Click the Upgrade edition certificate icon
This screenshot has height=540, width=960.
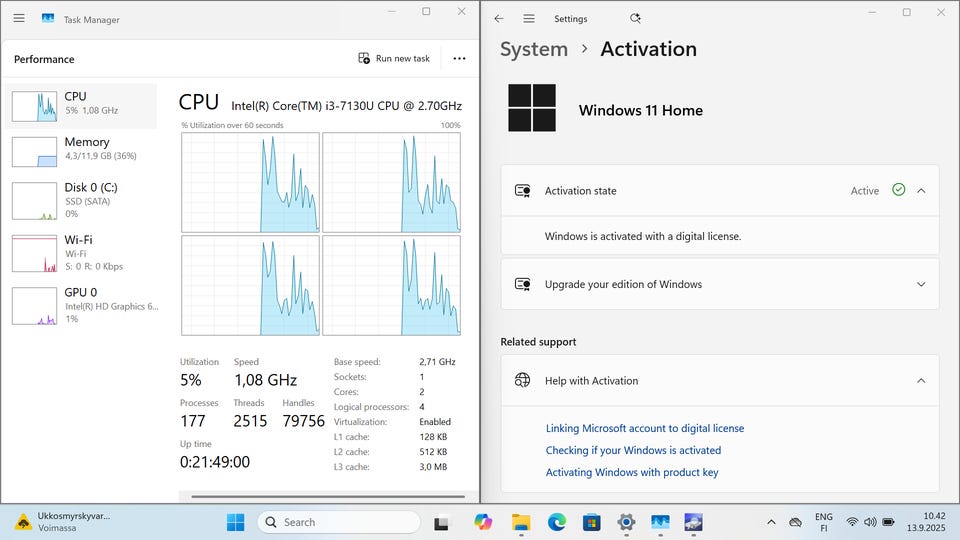[x=522, y=284]
